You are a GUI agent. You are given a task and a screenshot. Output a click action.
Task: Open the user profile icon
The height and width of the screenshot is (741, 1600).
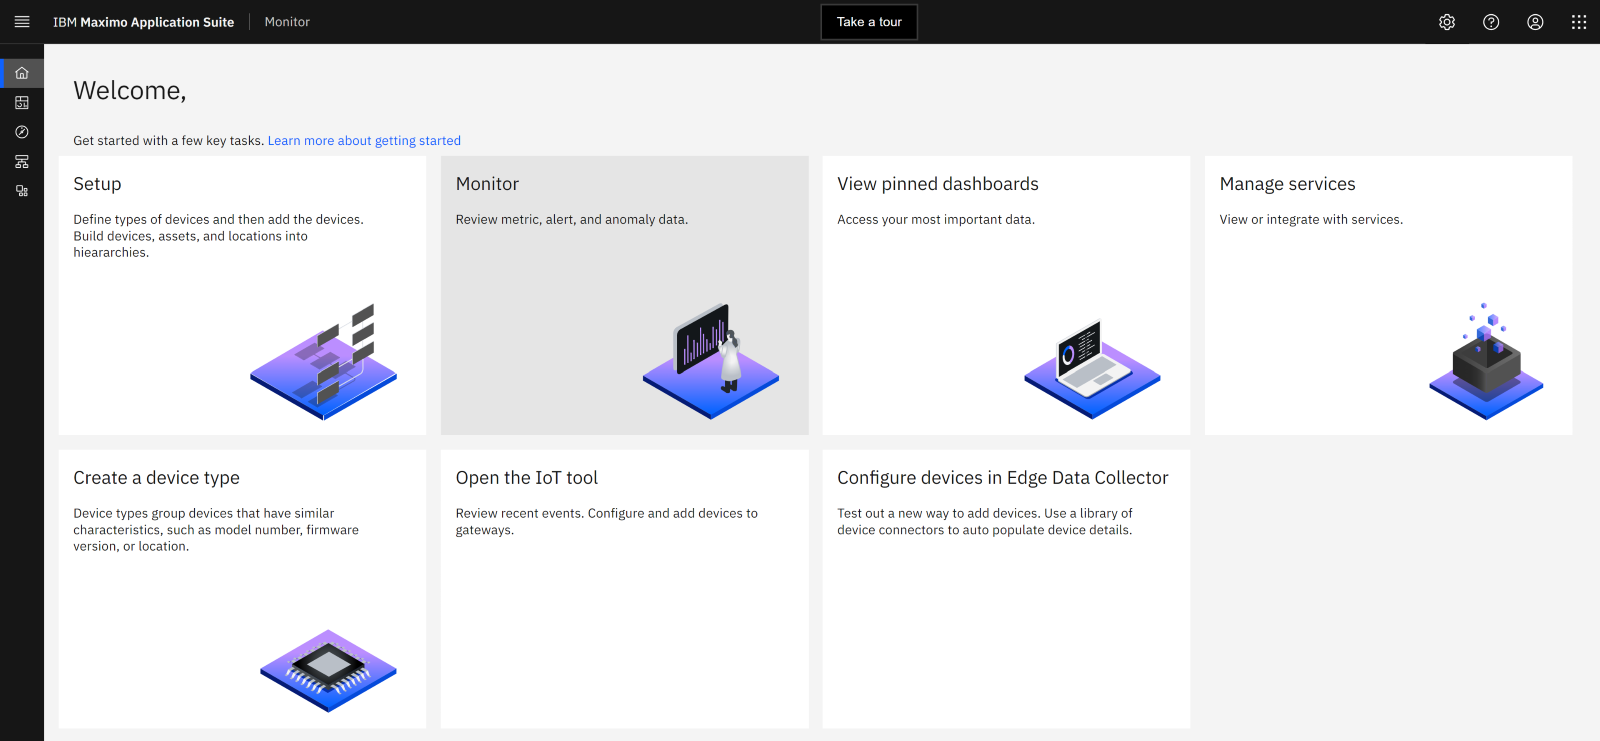(1535, 22)
